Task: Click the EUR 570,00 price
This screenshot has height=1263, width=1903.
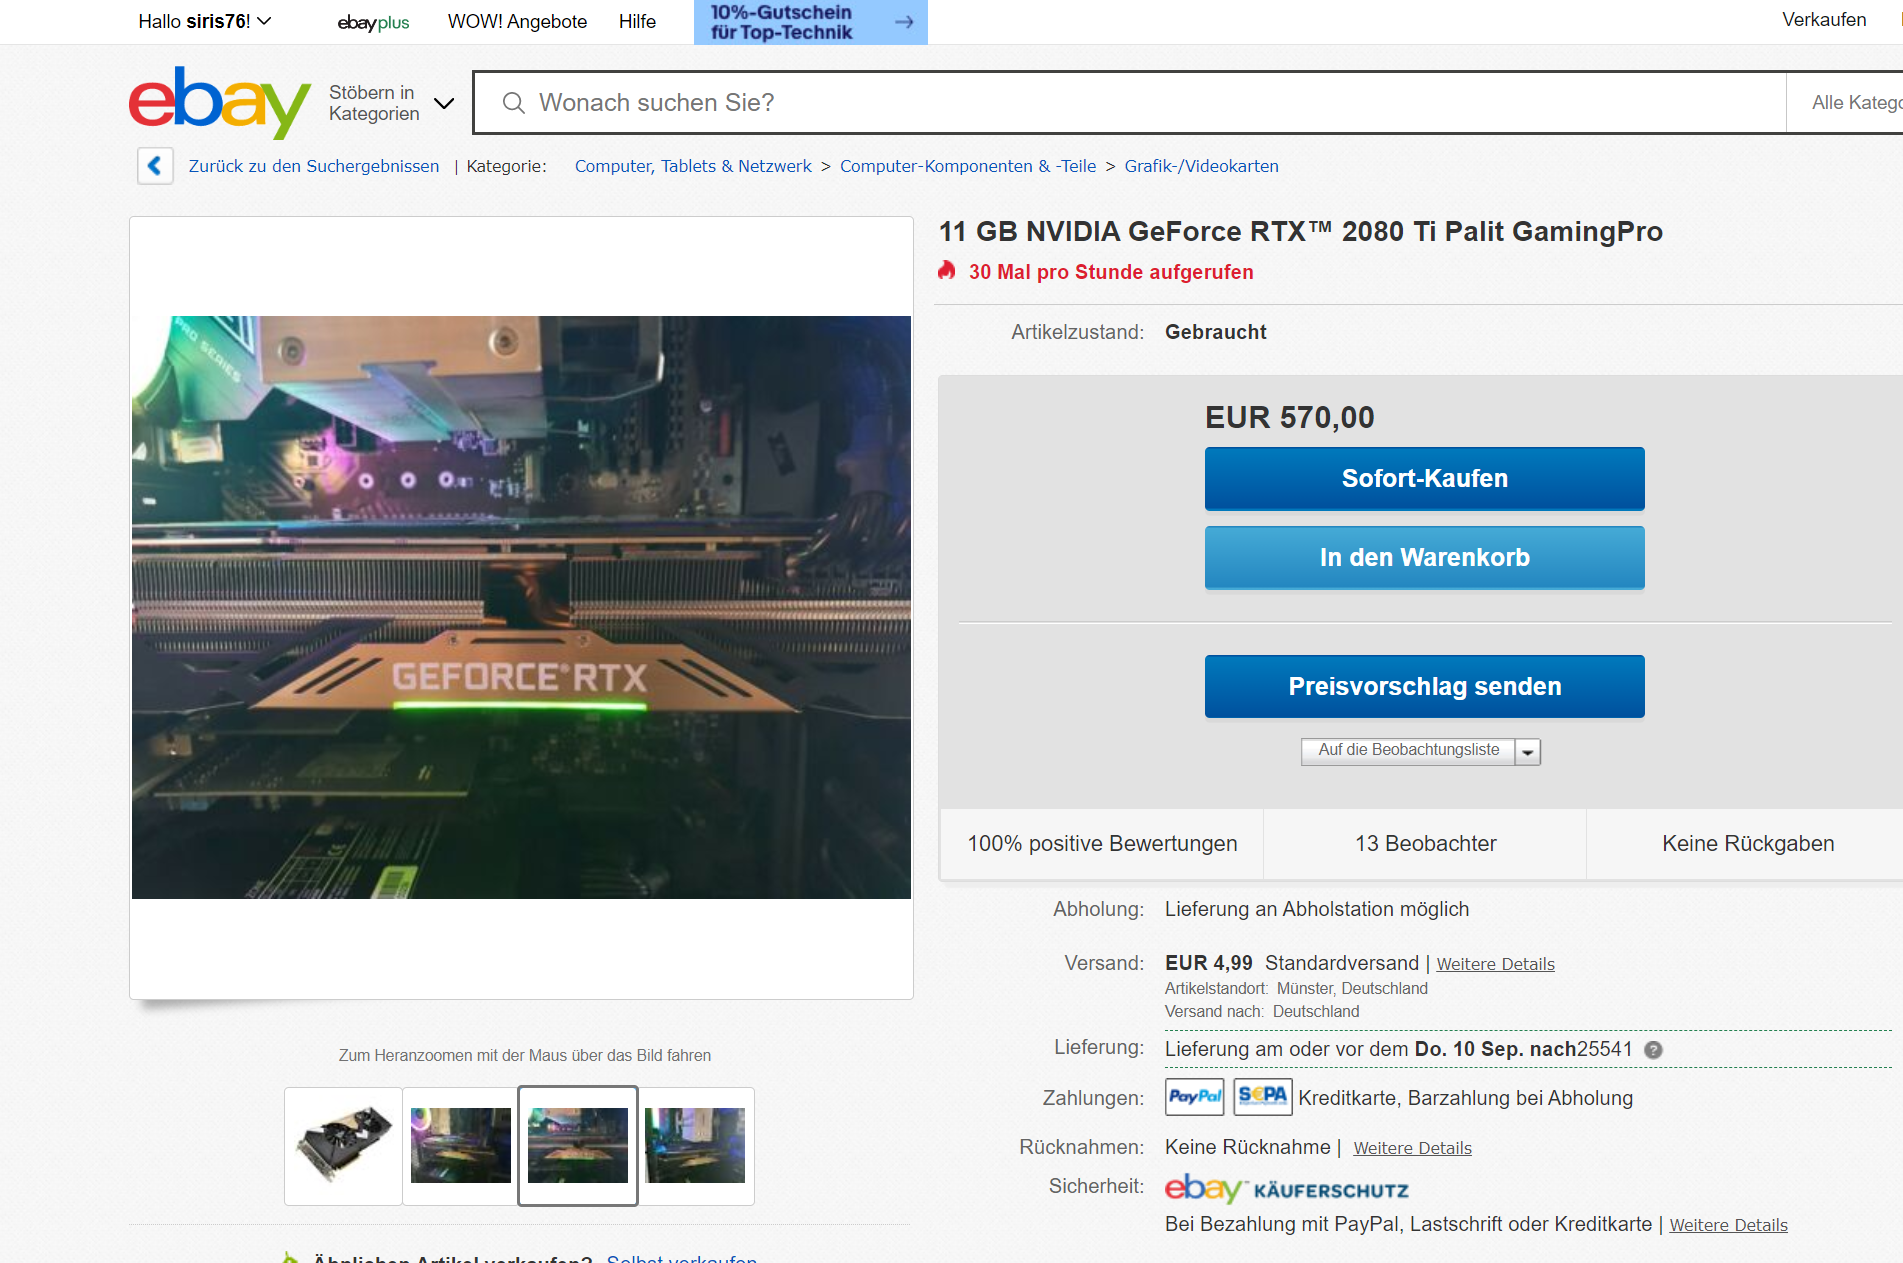Action: click(1289, 417)
